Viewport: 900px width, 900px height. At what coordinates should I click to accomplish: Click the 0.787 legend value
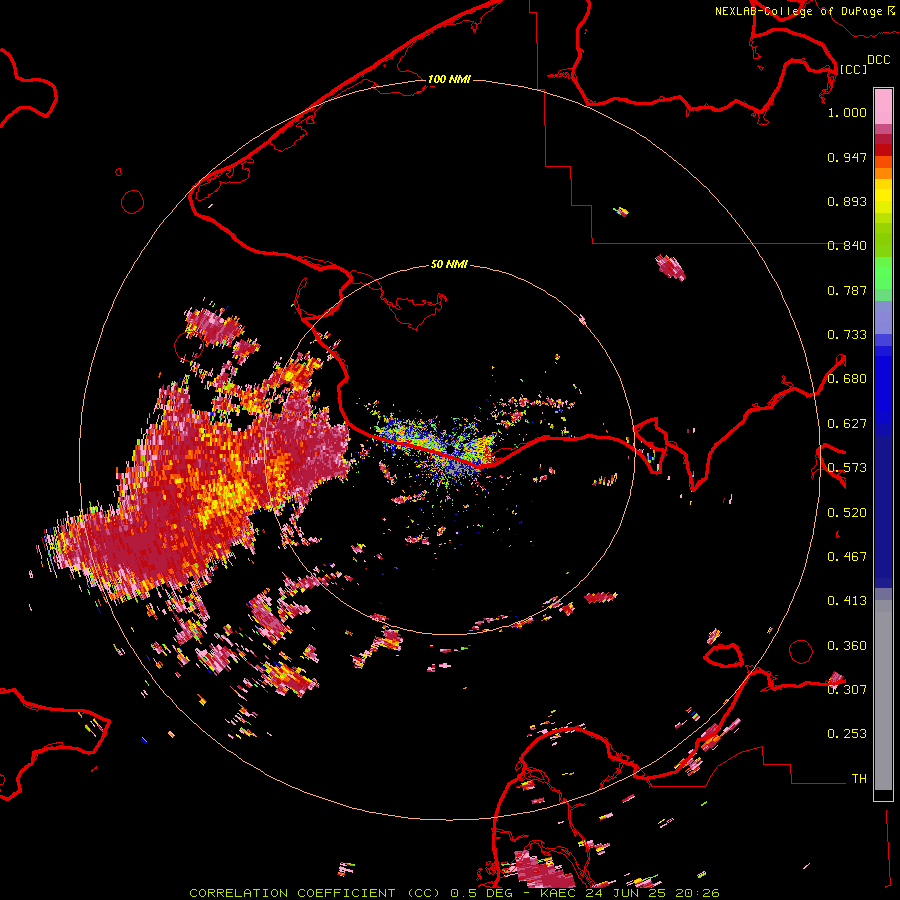click(847, 290)
